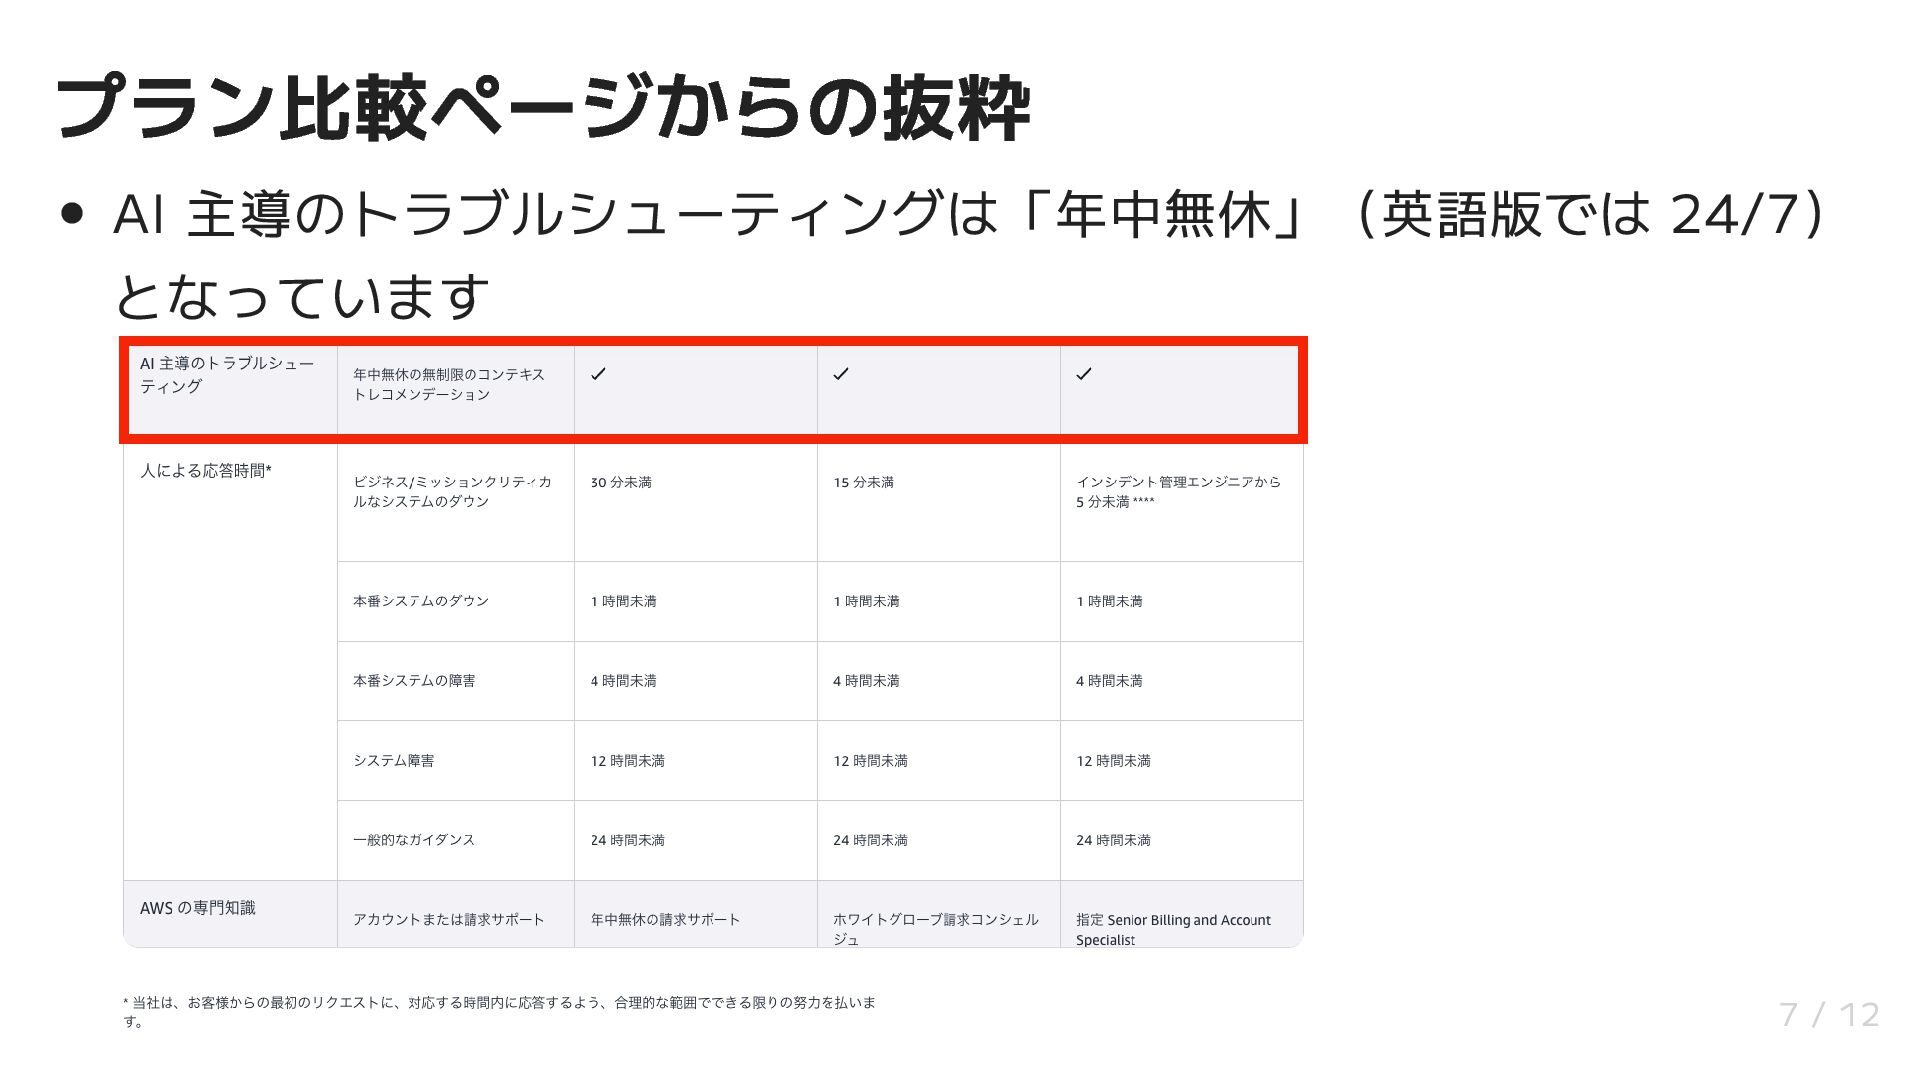Click the first checkmark in highlighted row
Viewport: 1920px width, 1080px height.
(x=598, y=374)
